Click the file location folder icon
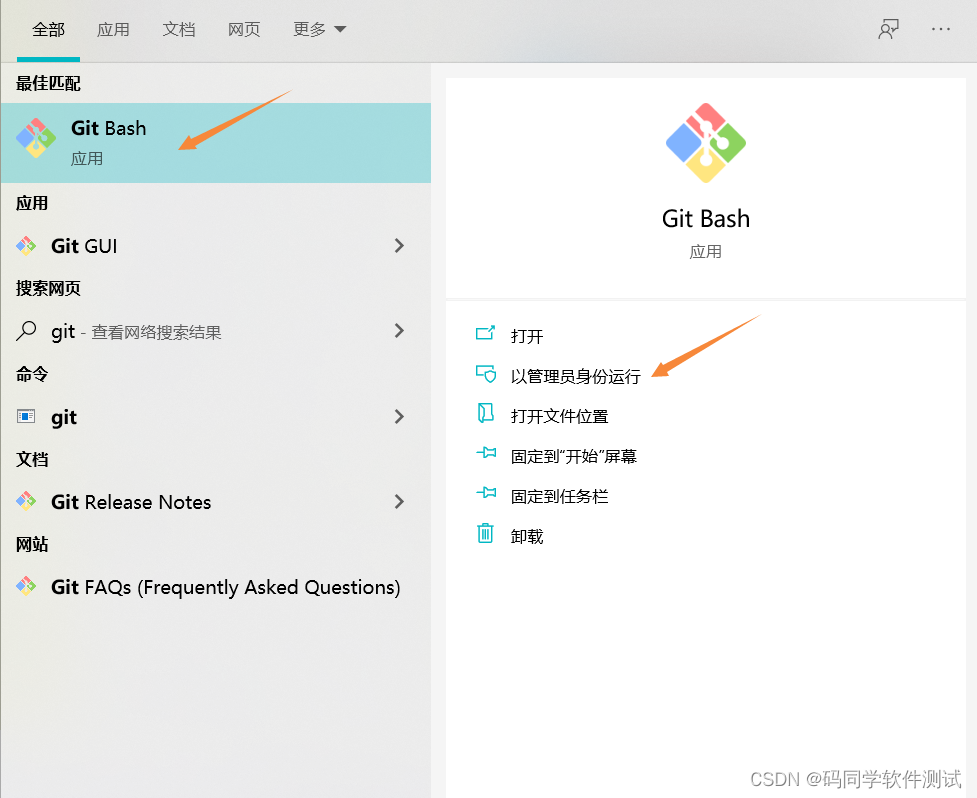The image size is (977, 798). click(x=485, y=413)
